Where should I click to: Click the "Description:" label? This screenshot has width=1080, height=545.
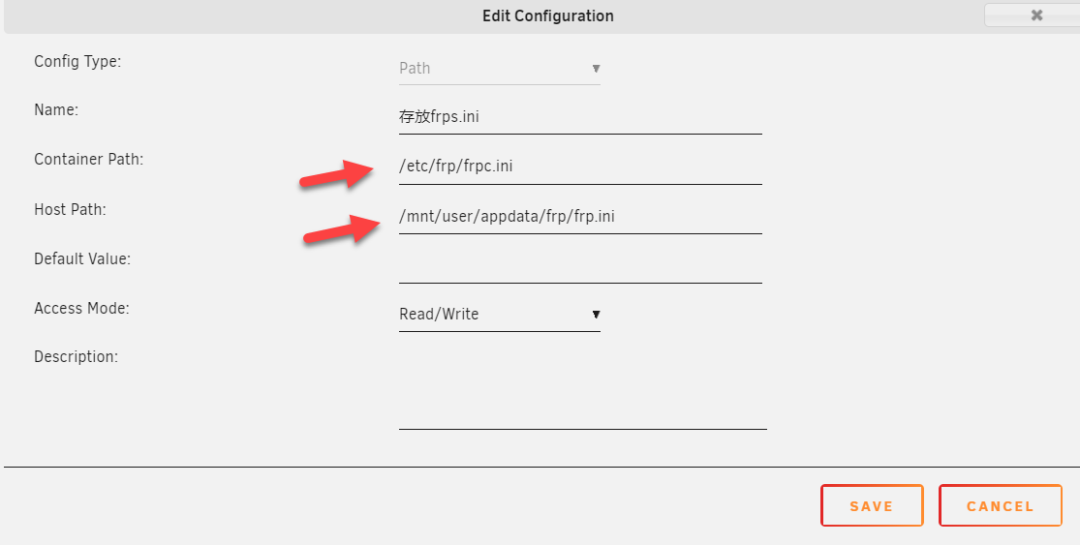tap(76, 357)
